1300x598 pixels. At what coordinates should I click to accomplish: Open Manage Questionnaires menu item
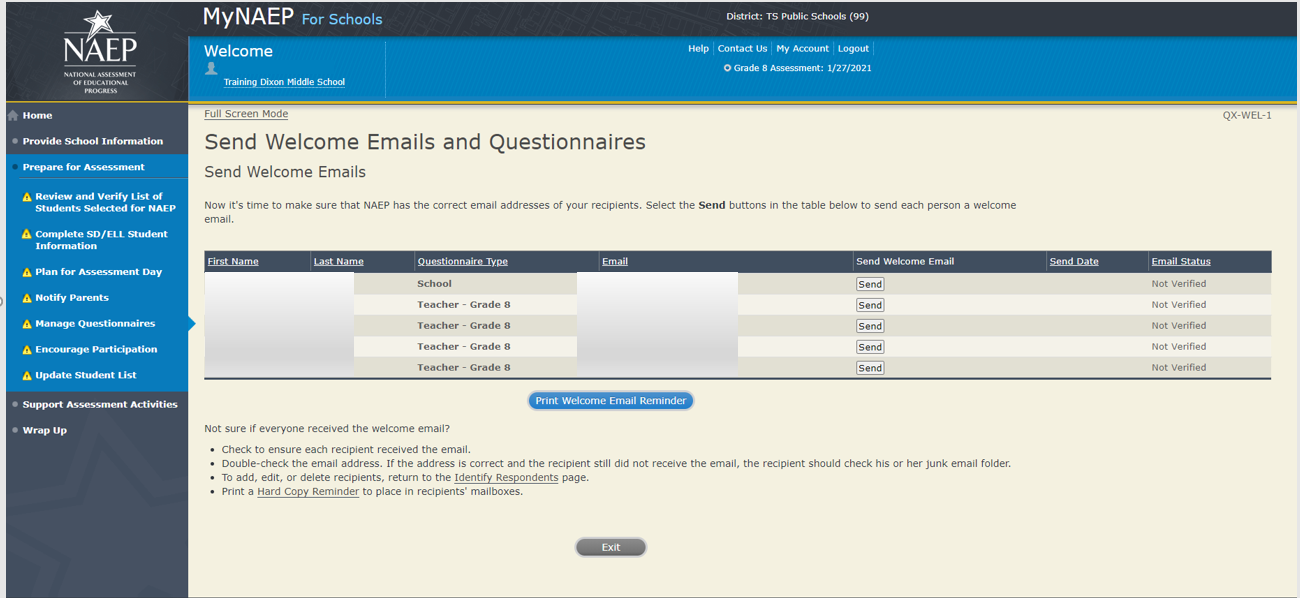pyautogui.click(x=95, y=324)
